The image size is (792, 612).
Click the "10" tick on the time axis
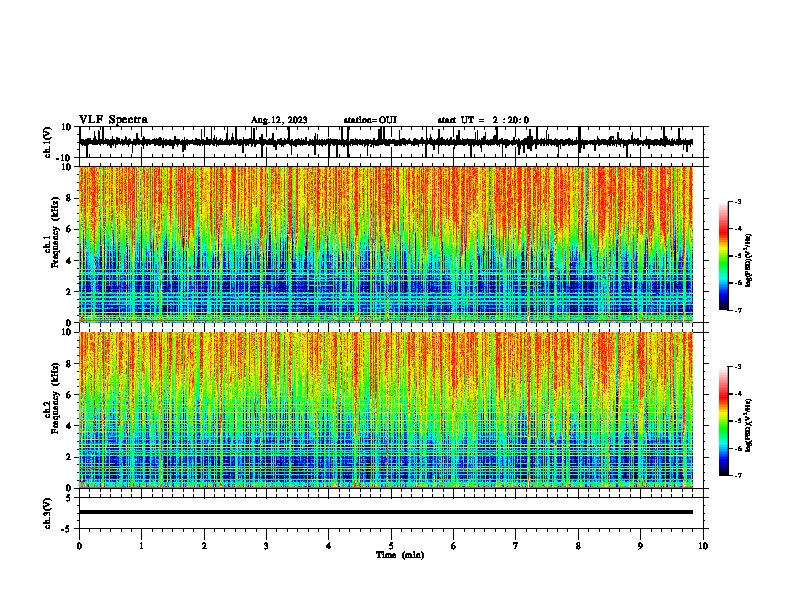coord(703,546)
